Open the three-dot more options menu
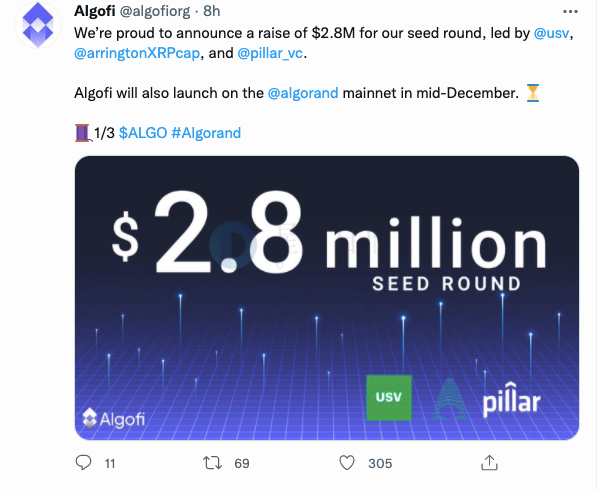 click(x=570, y=12)
